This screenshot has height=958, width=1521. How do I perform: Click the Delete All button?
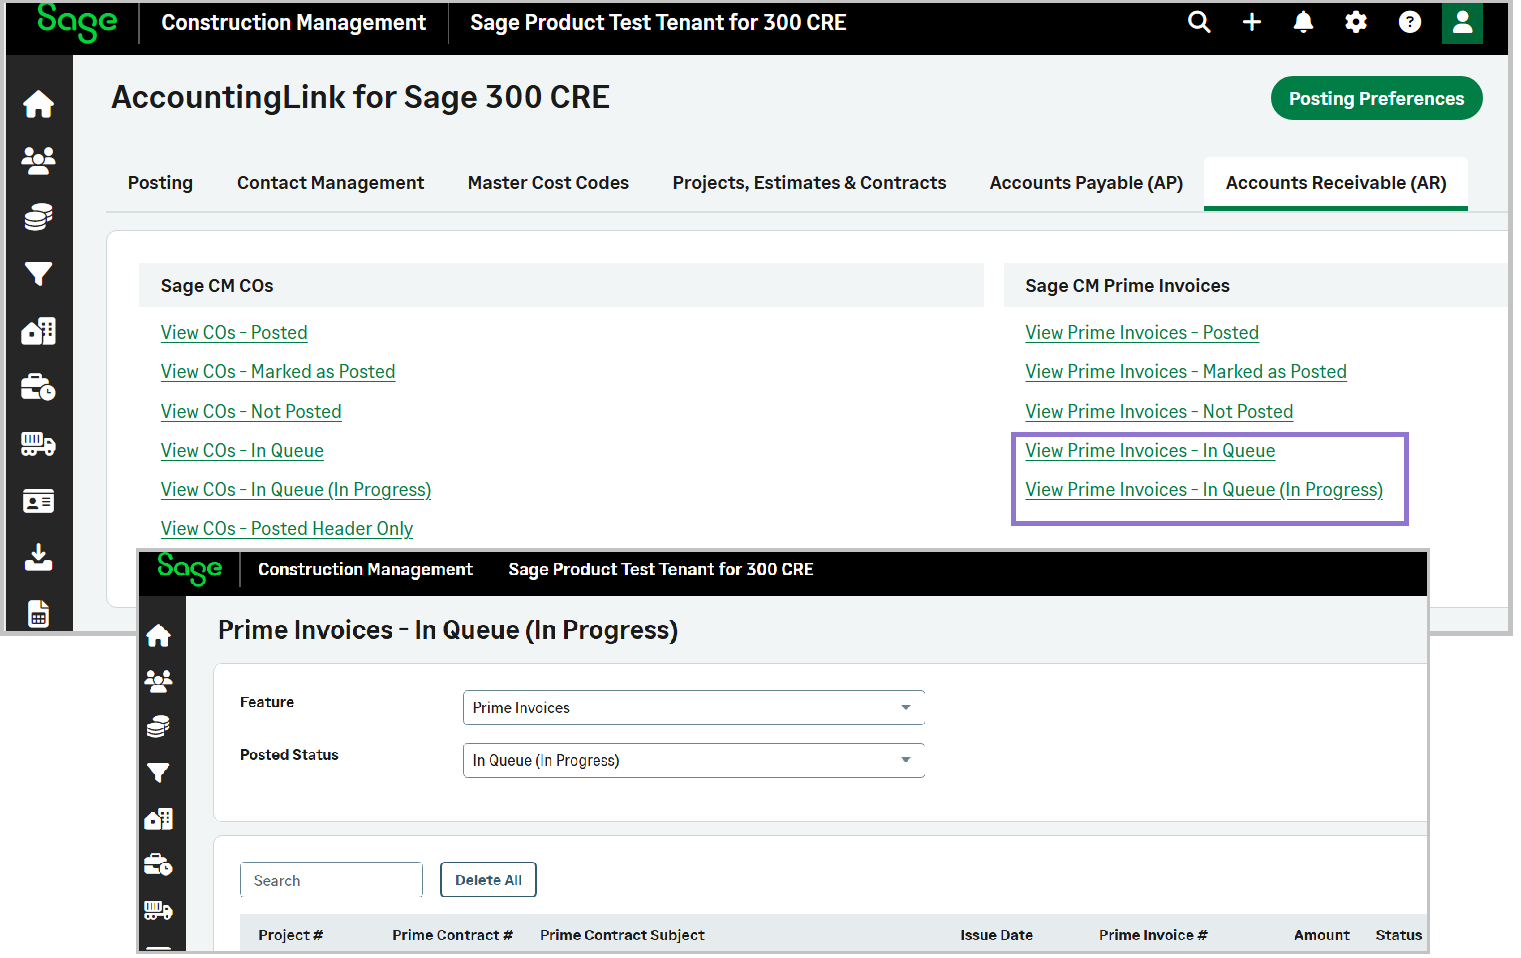tap(488, 881)
